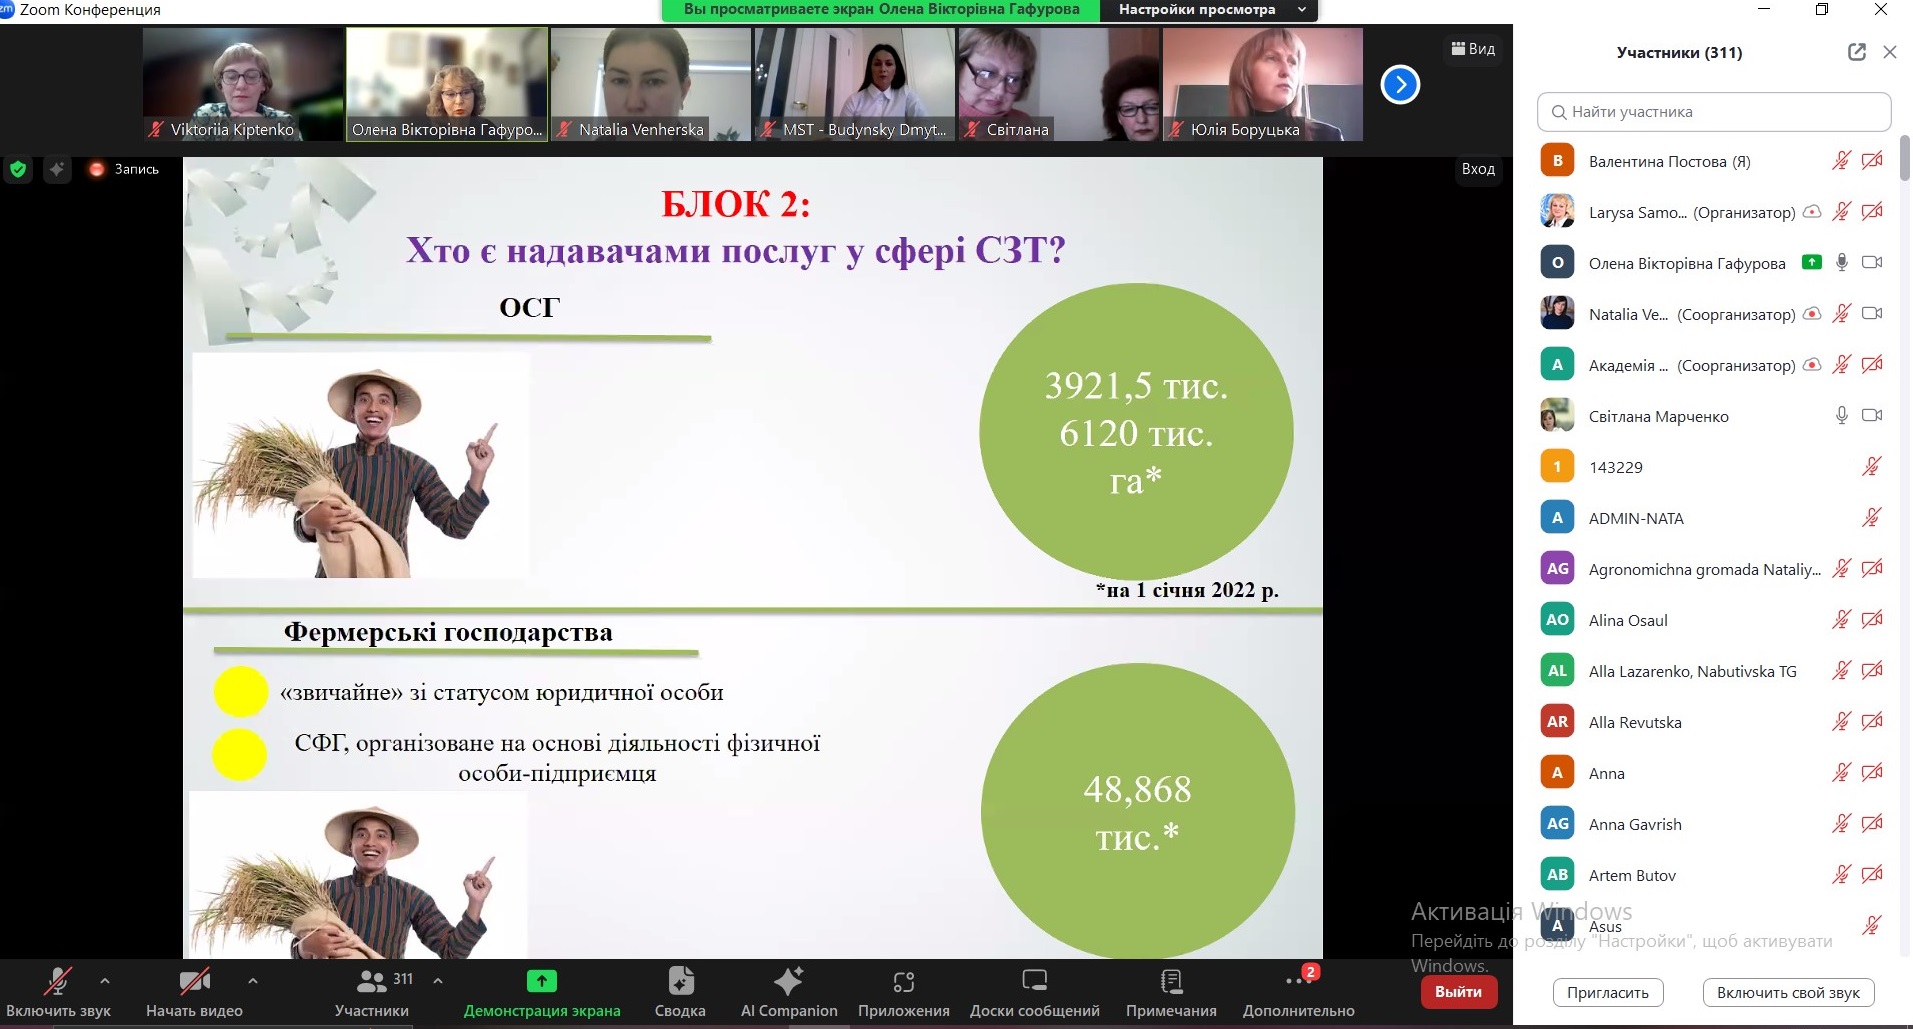1913x1029 pixels.
Task: Pop out the participants panel
Action: [x=1856, y=52]
